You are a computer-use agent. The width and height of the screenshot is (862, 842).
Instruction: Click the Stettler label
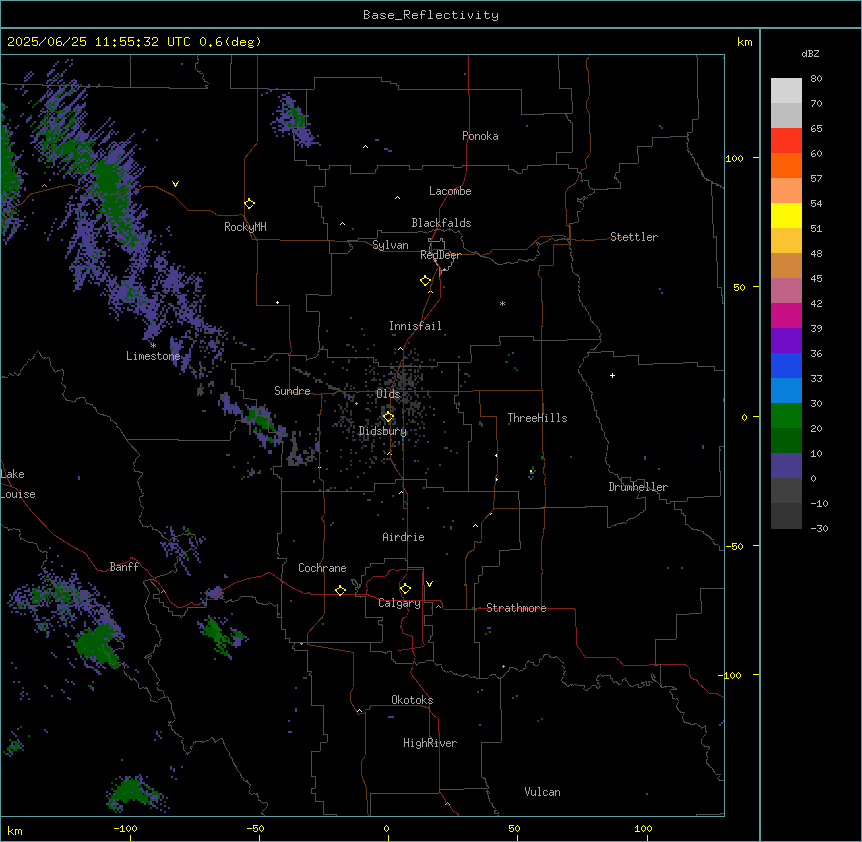point(634,237)
